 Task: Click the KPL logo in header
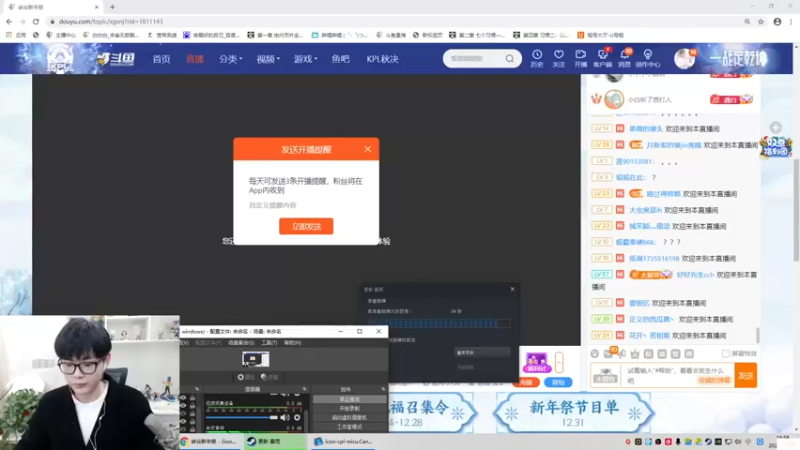pos(60,59)
